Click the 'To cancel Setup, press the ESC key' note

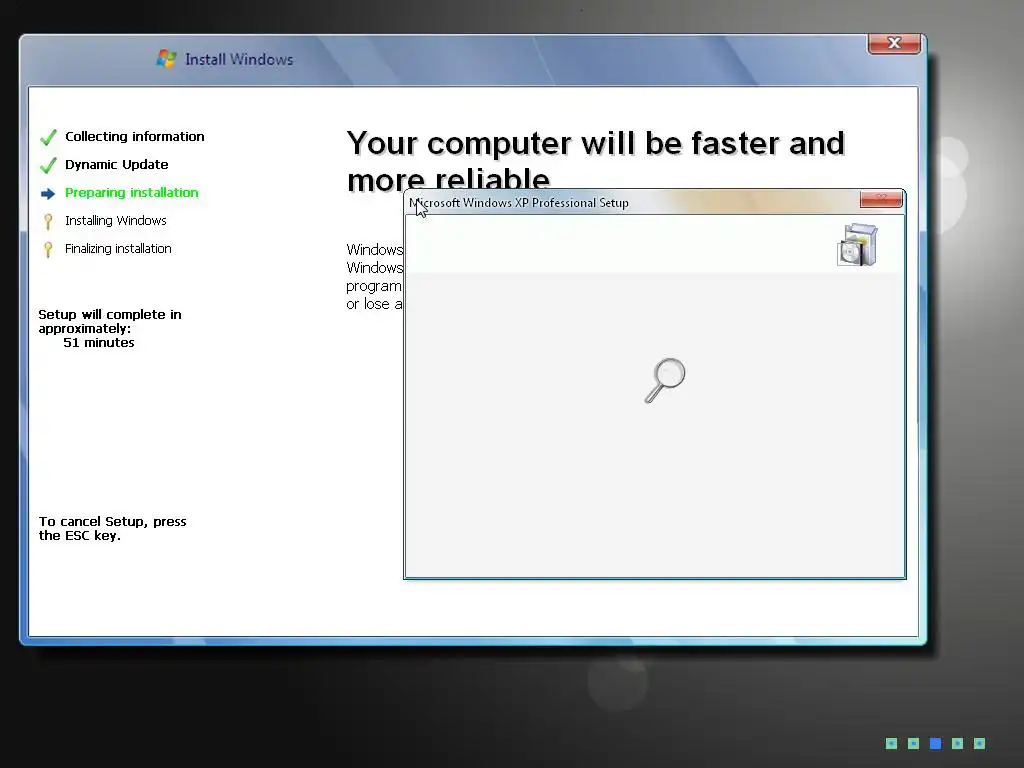(x=112, y=528)
